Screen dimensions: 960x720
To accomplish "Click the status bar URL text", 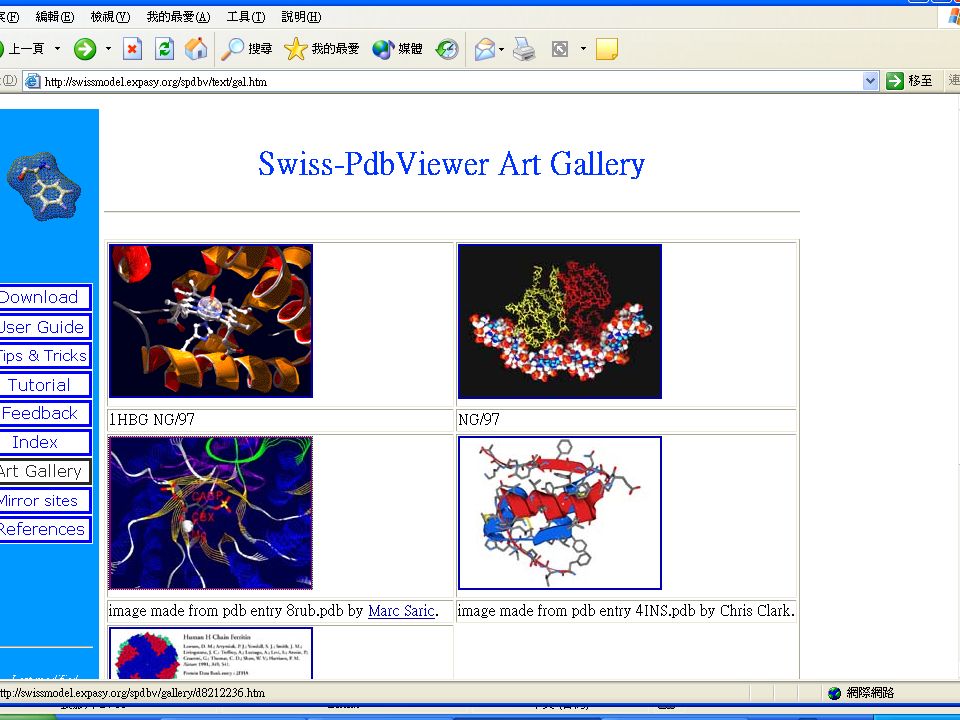I will coord(132,693).
